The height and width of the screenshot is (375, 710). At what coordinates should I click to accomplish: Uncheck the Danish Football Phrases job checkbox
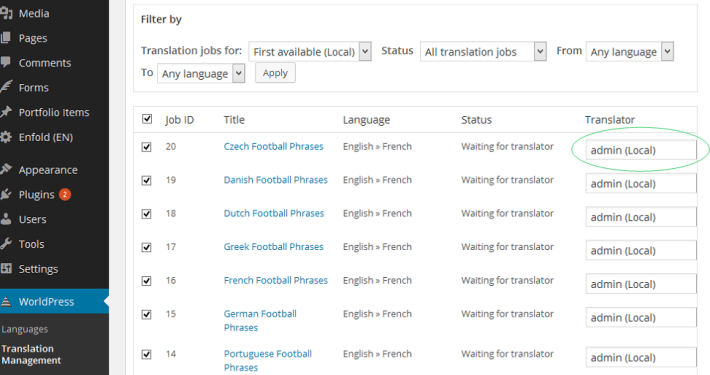pyautogui.click(x=146, y=180)
